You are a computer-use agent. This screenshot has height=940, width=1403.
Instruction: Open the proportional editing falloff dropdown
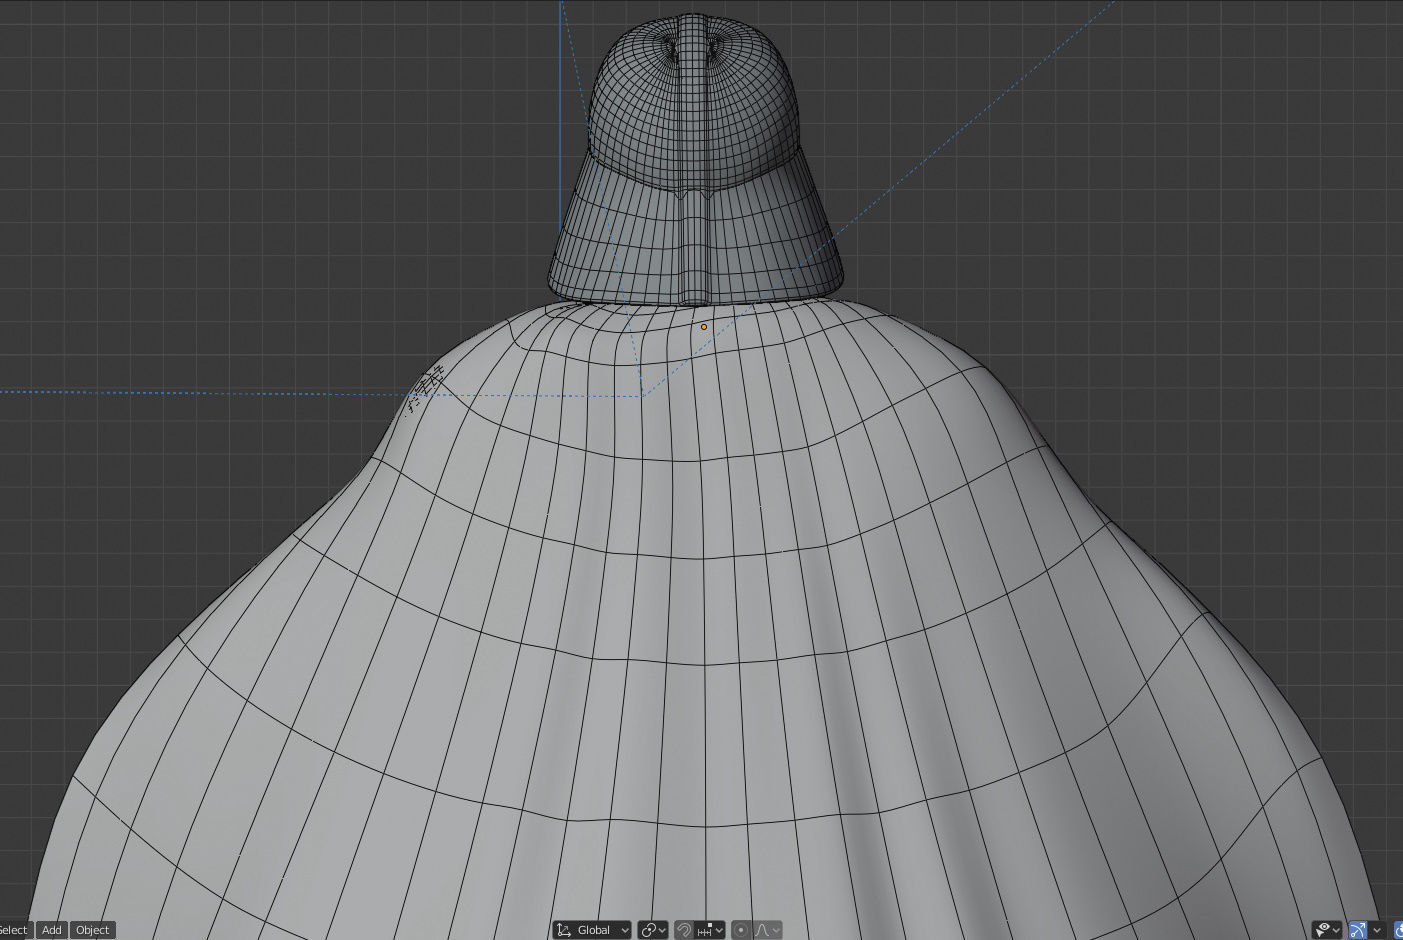(766, 930)
